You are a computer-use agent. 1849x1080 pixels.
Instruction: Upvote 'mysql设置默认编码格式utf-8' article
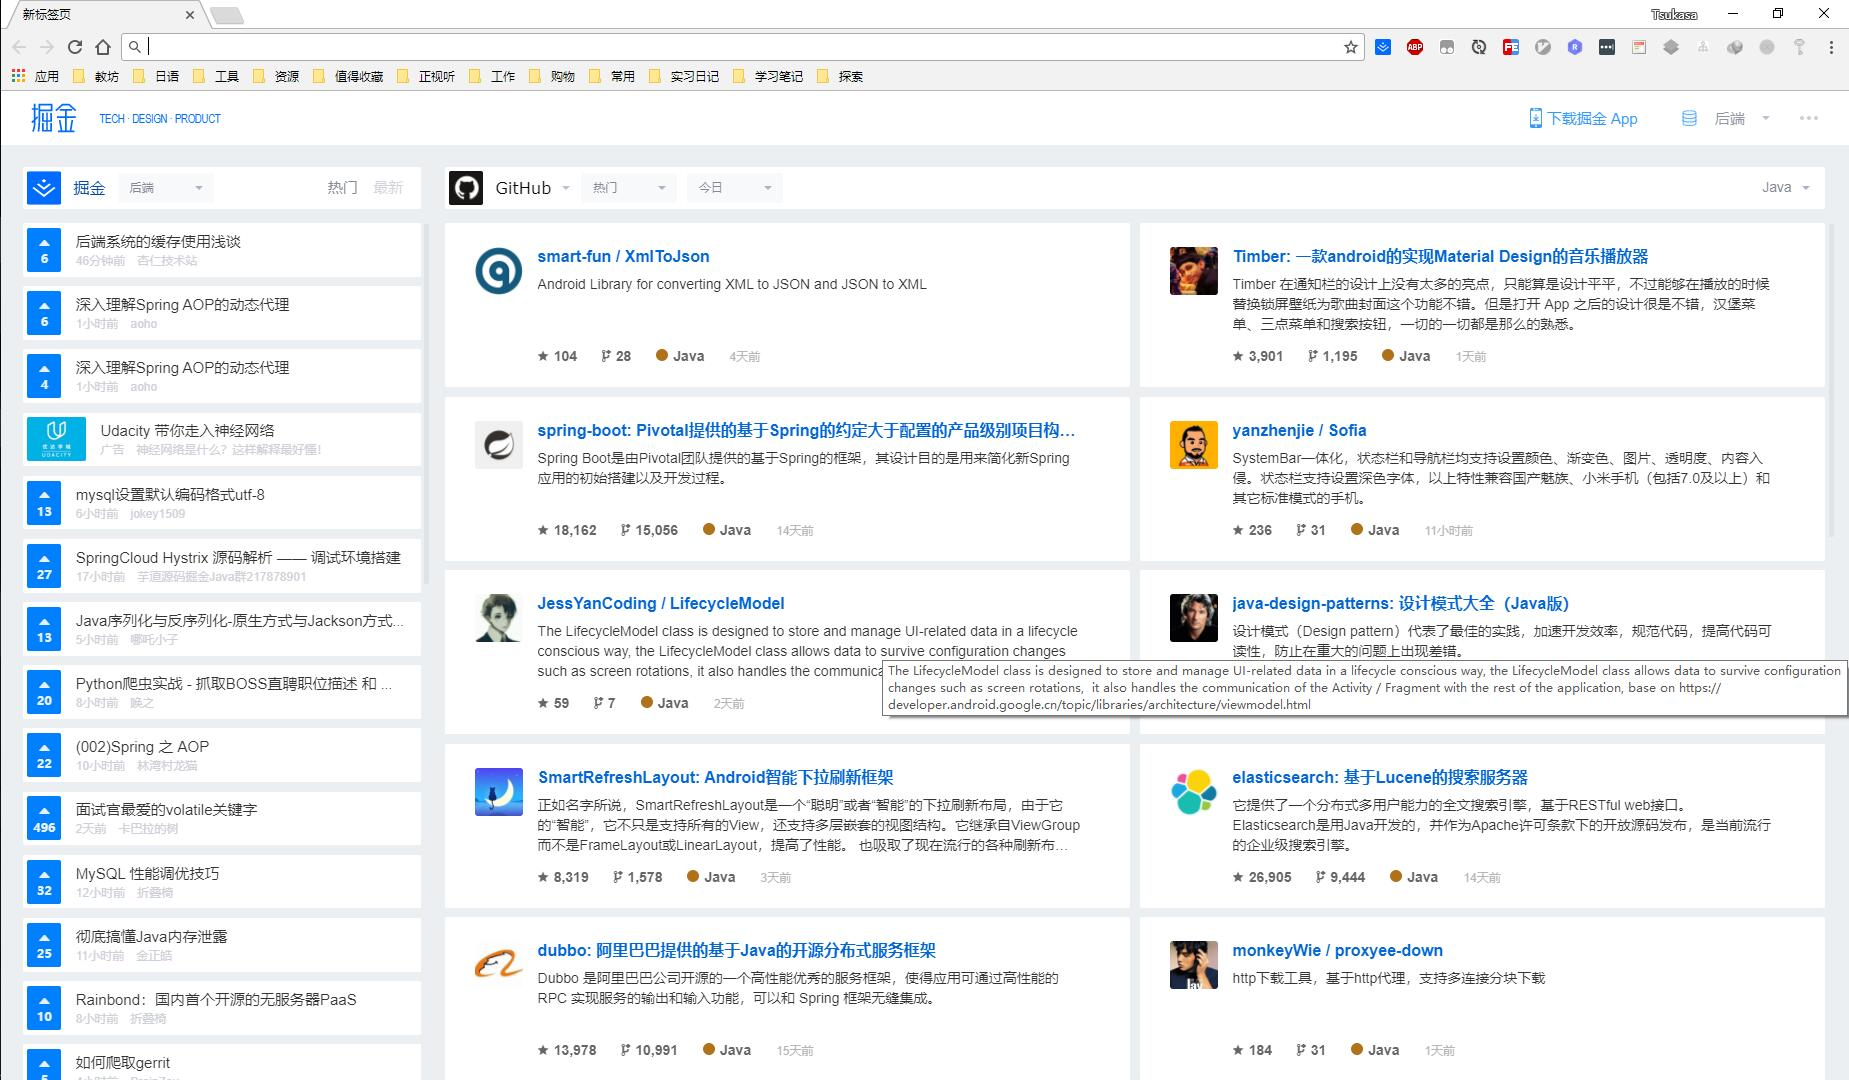(44, 504)
